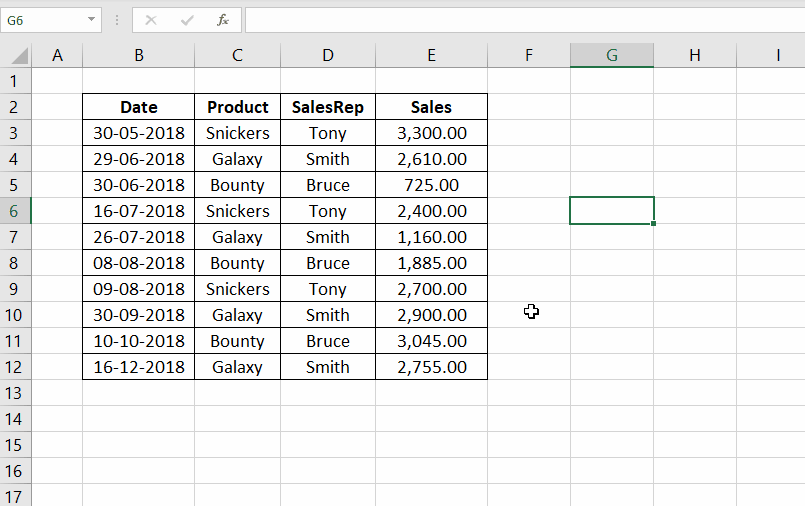This screenshot has height=506, width=805.
Task: Click the Bounty cell in row 11
Action: click(238, 341)
